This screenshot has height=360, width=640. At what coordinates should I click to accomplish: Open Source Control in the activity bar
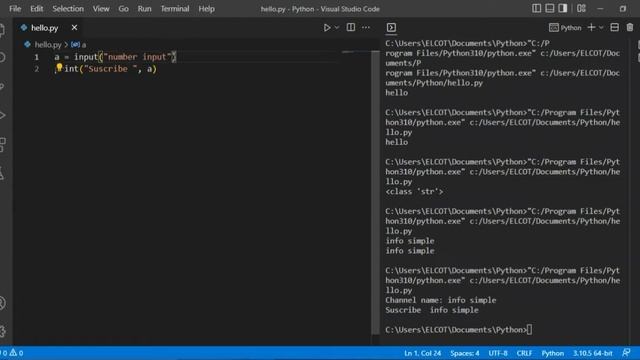(2, 86)
